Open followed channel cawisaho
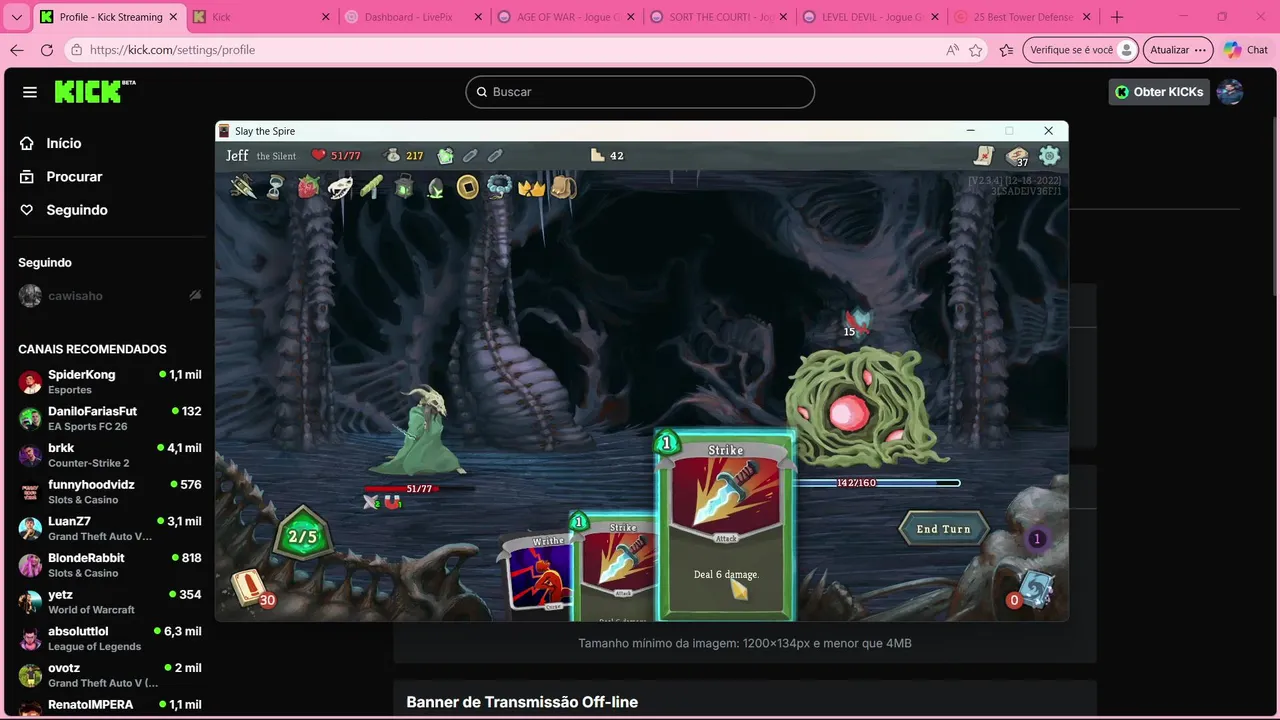The height and width of the screenshot is (720, 1280). [x=109, y=296]
